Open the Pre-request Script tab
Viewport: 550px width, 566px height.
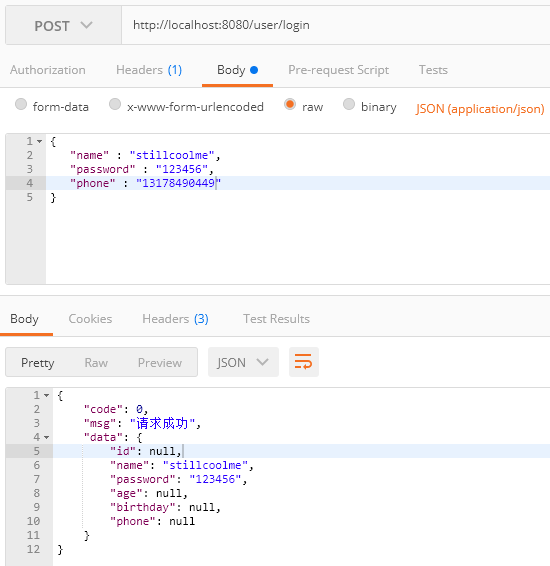[338, 70]
